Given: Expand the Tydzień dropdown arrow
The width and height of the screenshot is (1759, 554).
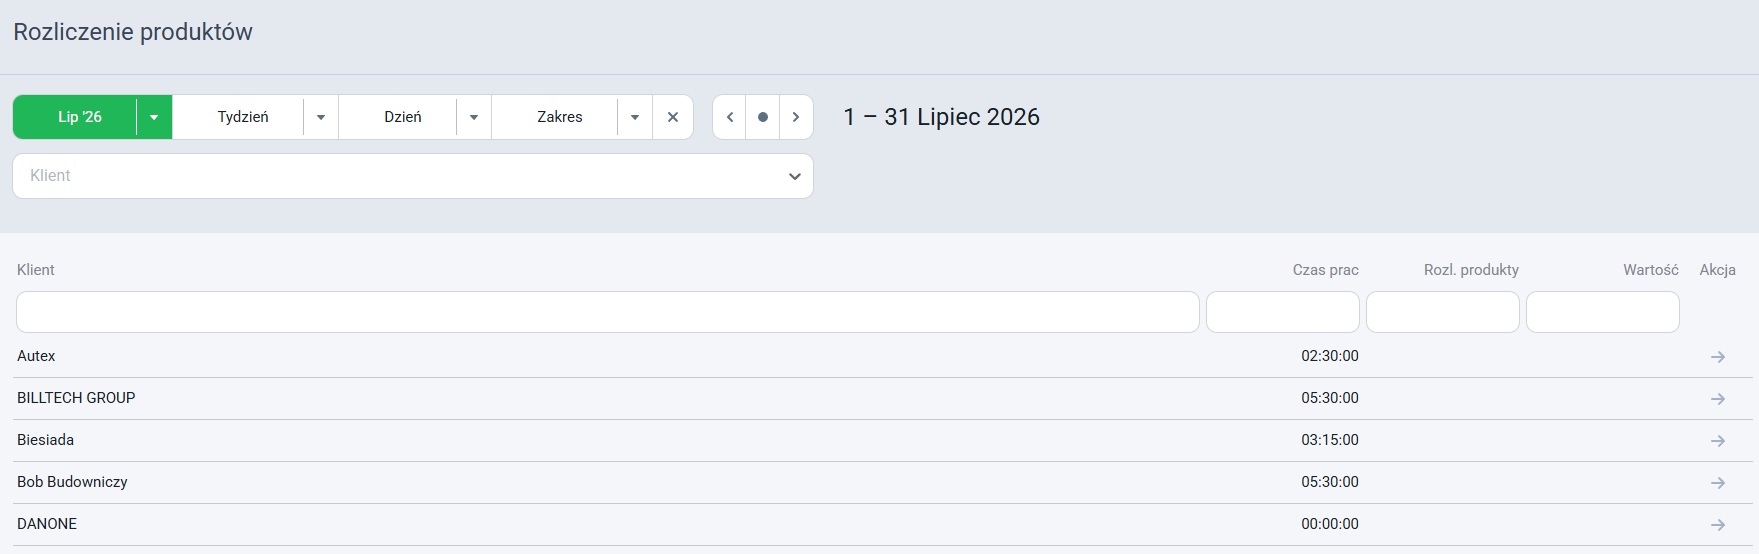Looking at the screenshot, I should pos(321,117).
